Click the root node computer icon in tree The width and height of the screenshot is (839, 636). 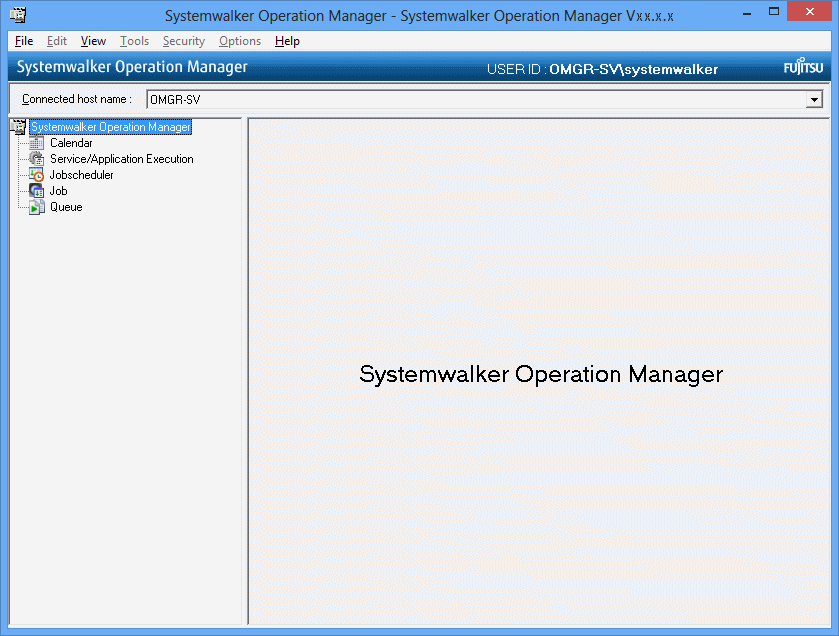pyautogui.click(x=18, y=127)
